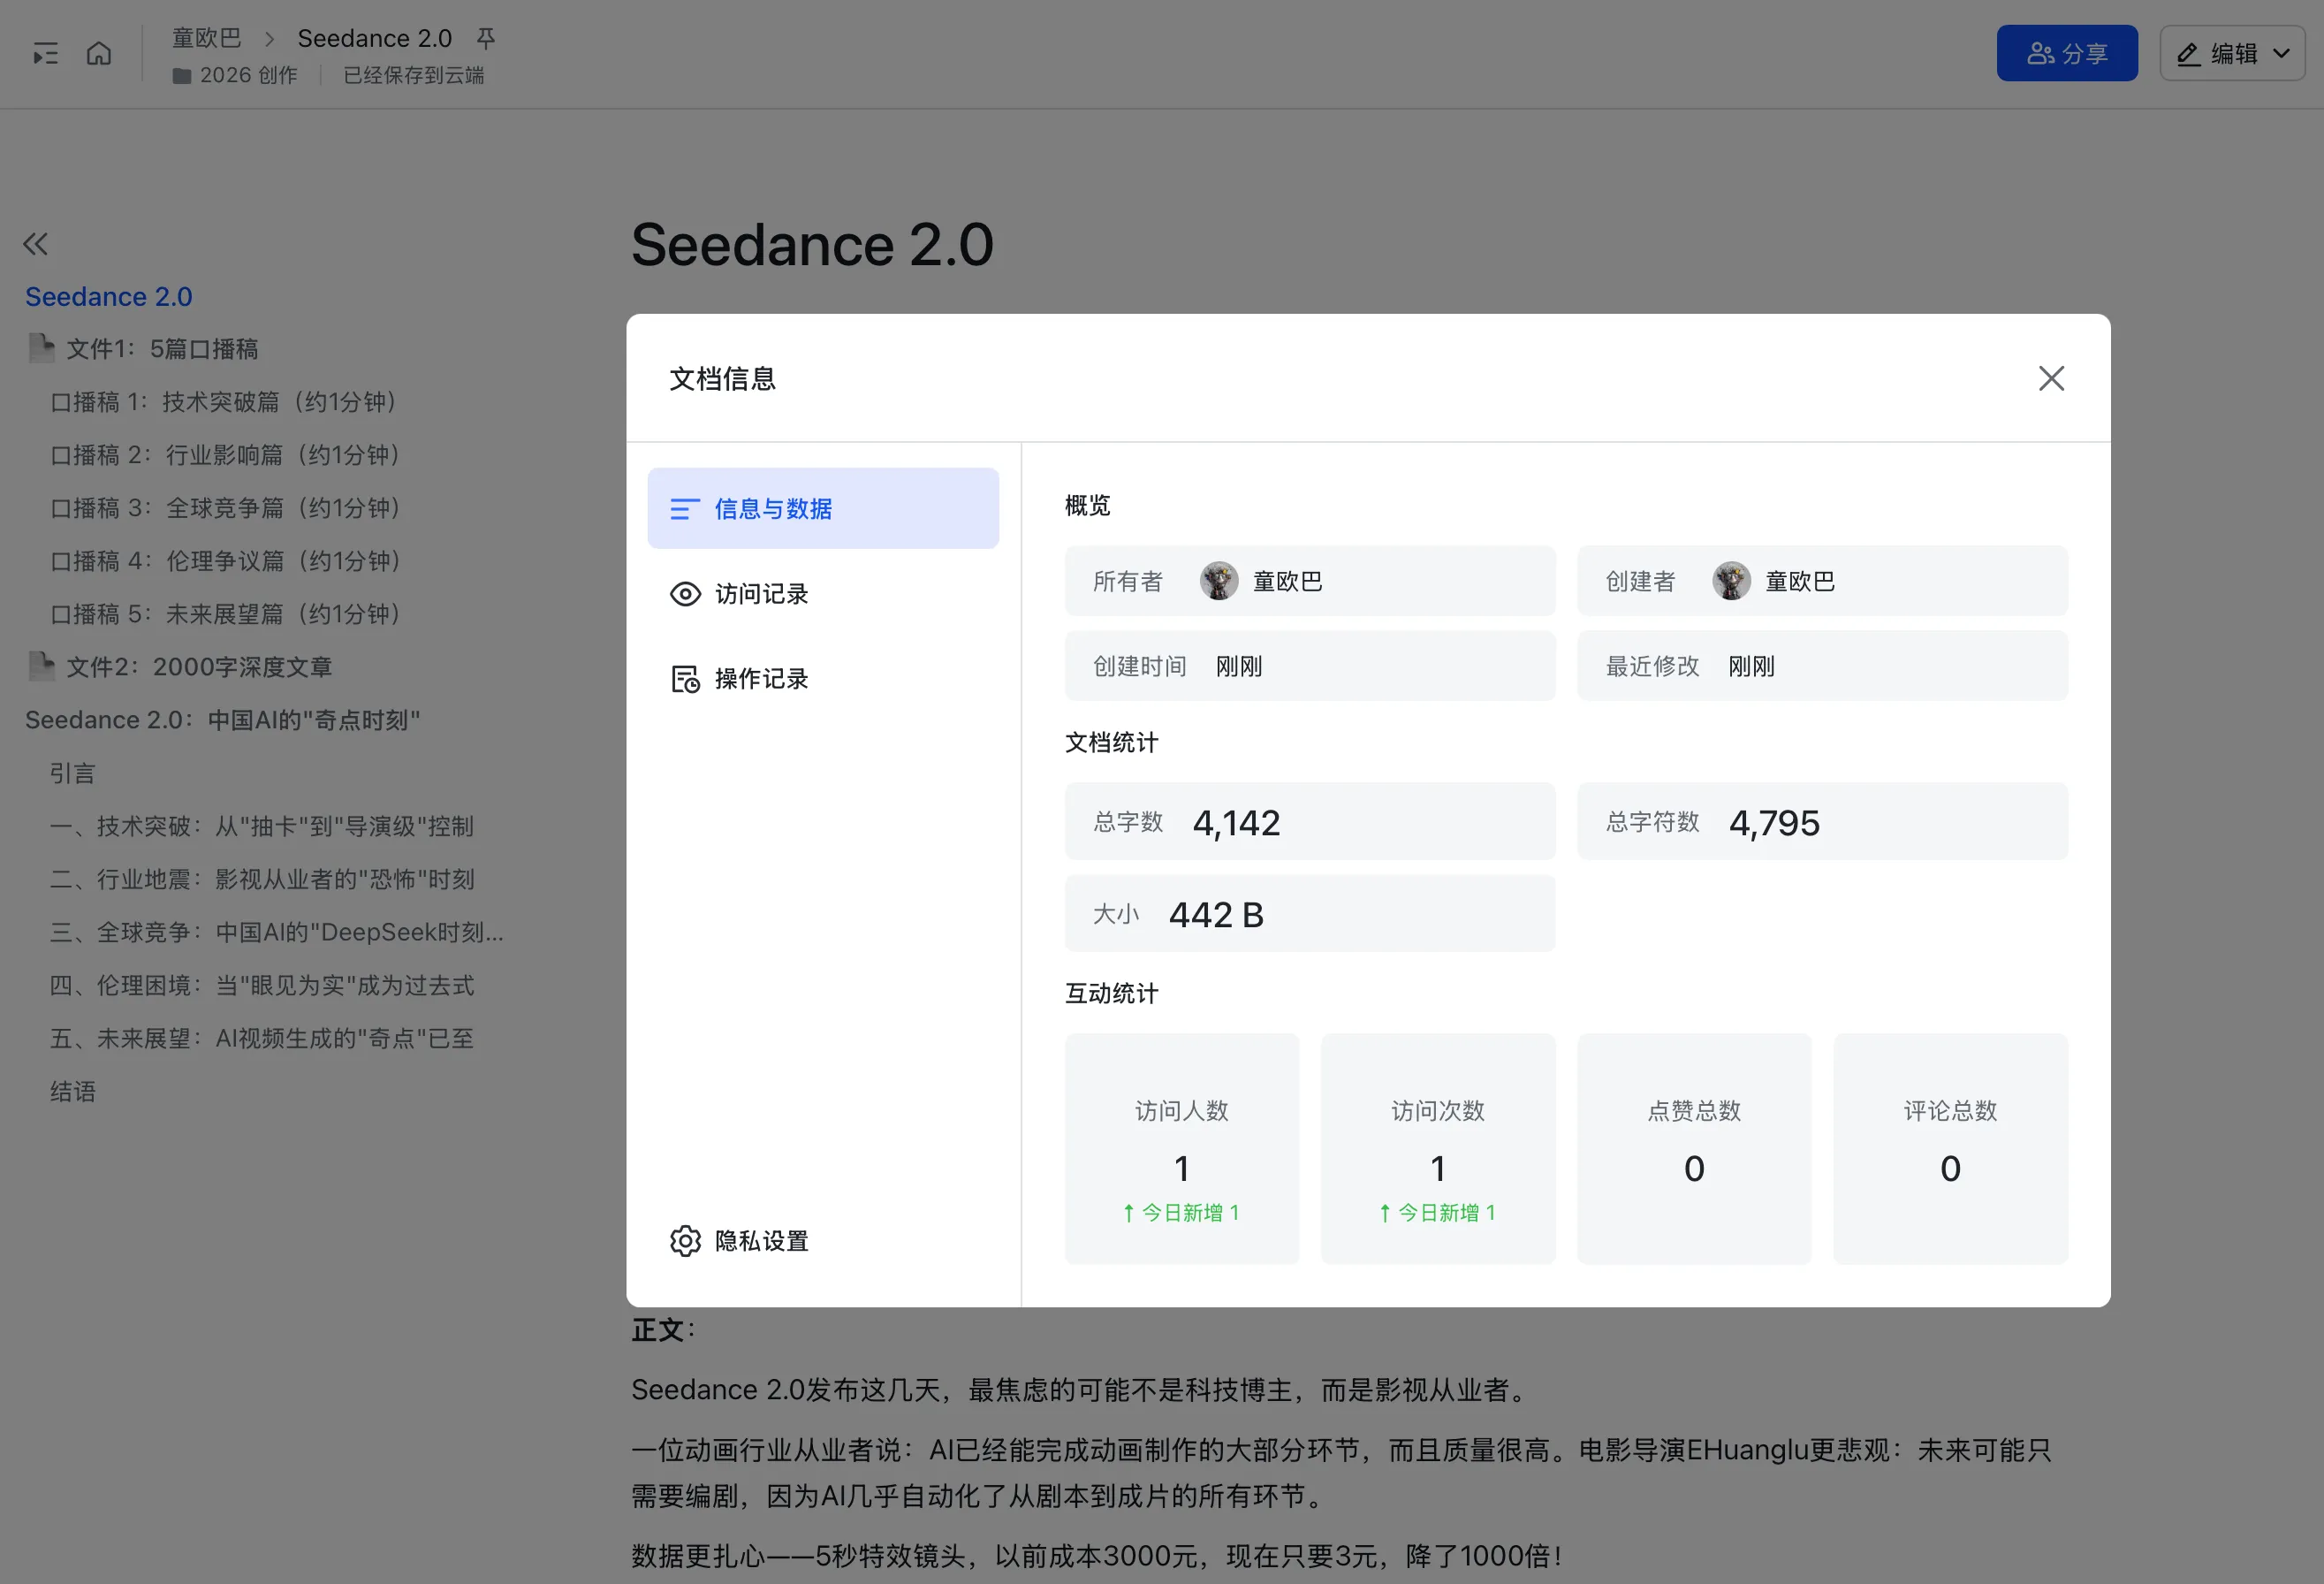Jump to 口播稿 3：全球竞争篇 heading

(x=226, y=508)
